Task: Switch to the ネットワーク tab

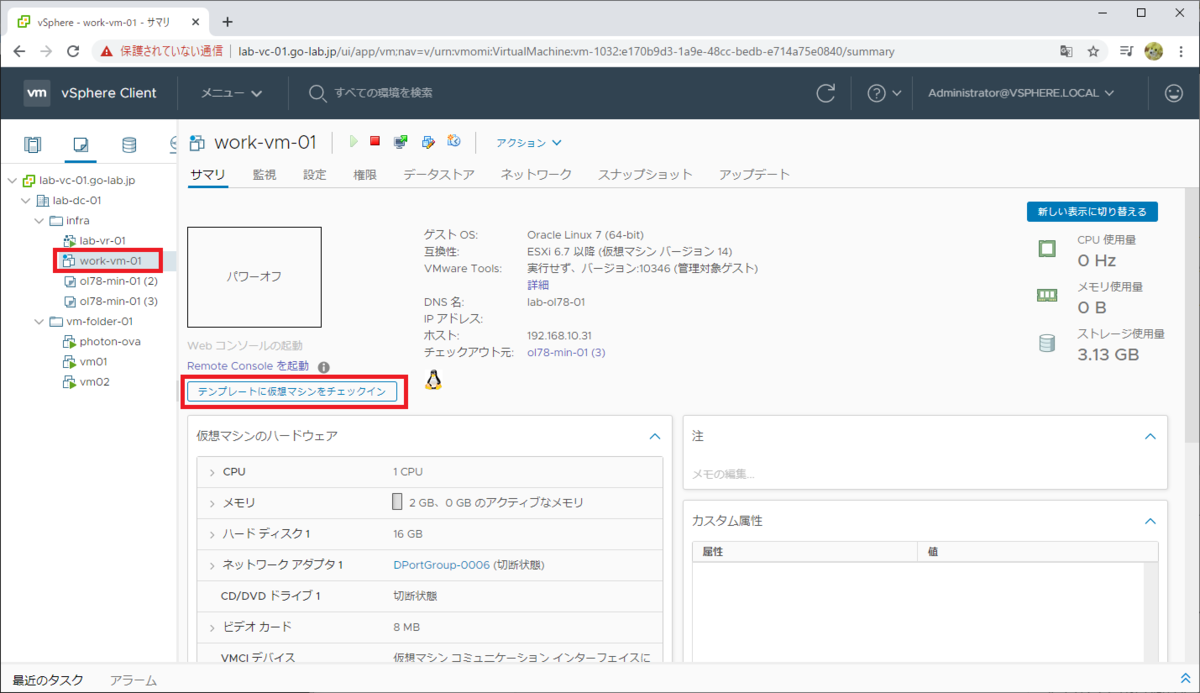Action: (536, 174)
